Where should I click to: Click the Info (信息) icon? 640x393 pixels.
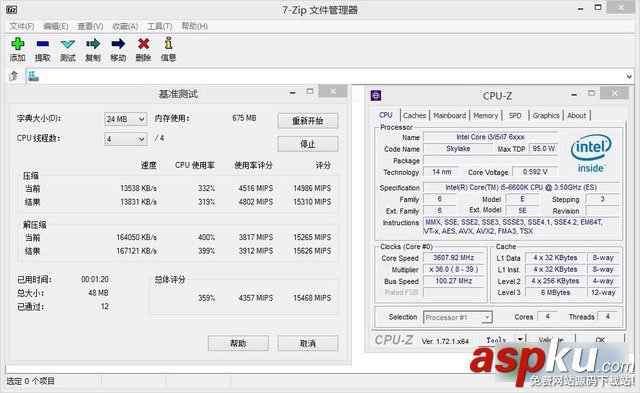168,43
